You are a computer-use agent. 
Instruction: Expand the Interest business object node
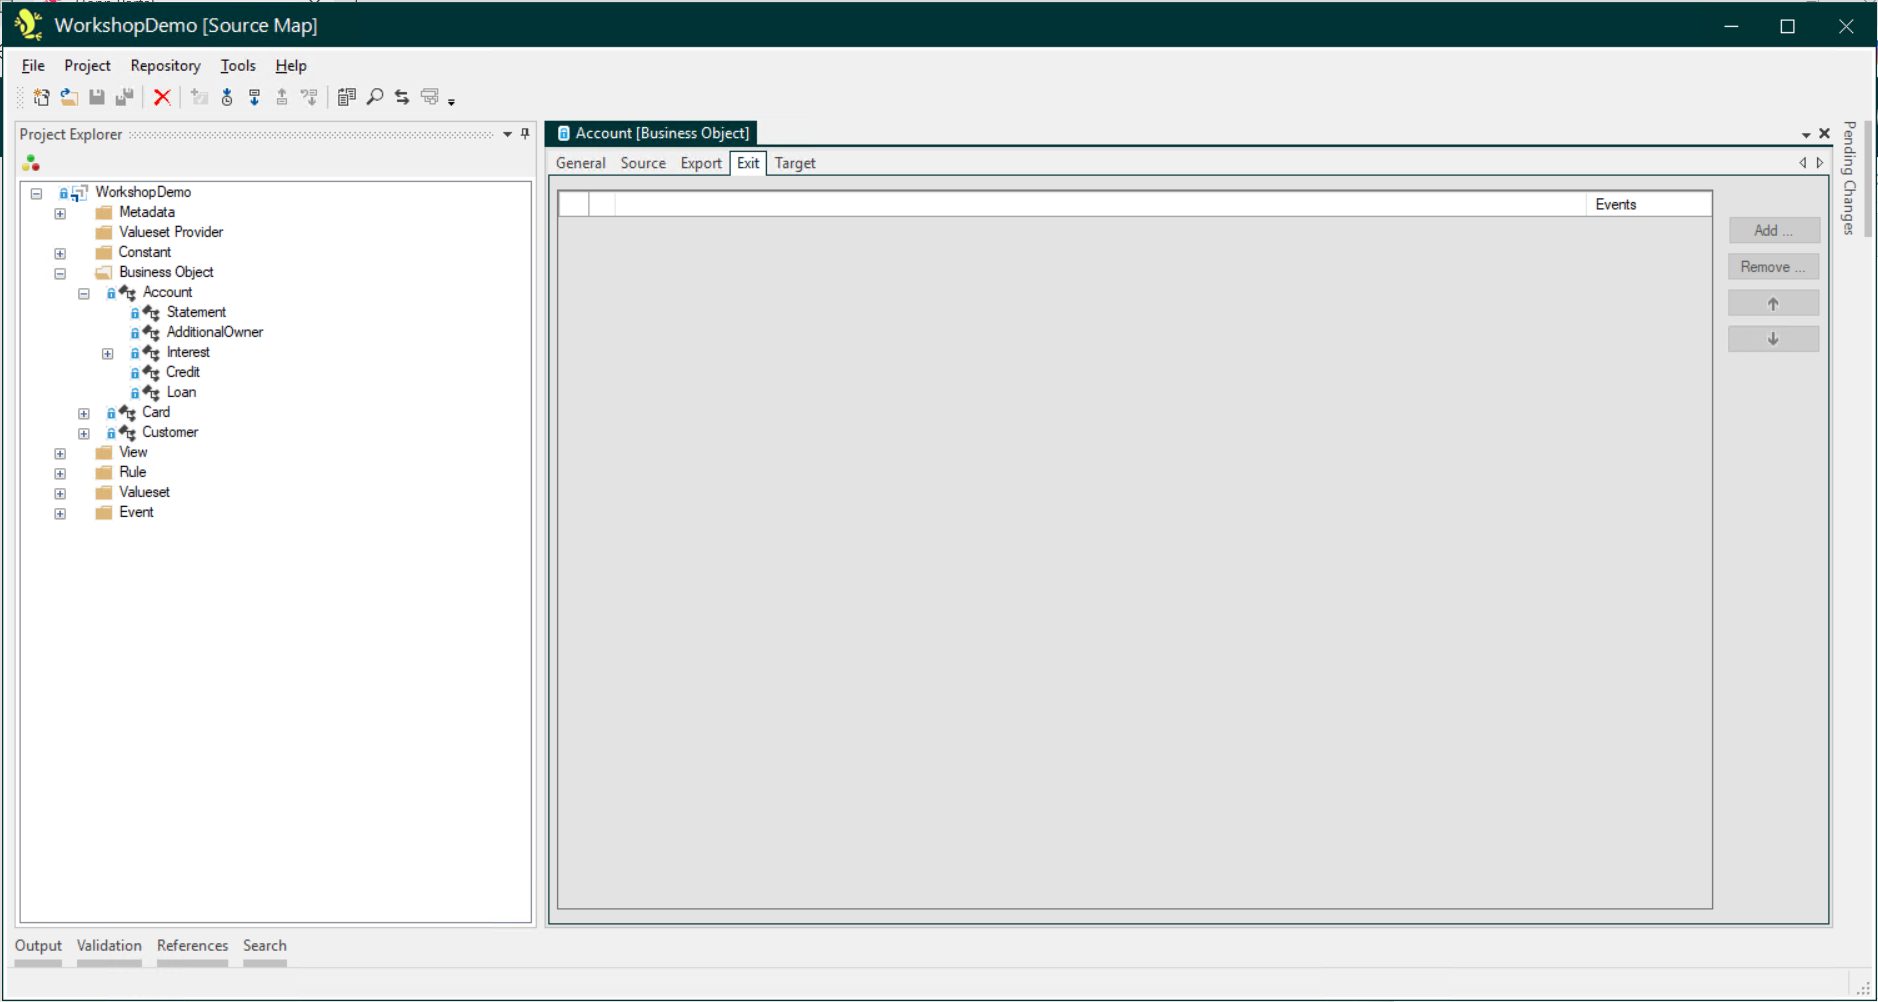107,353
